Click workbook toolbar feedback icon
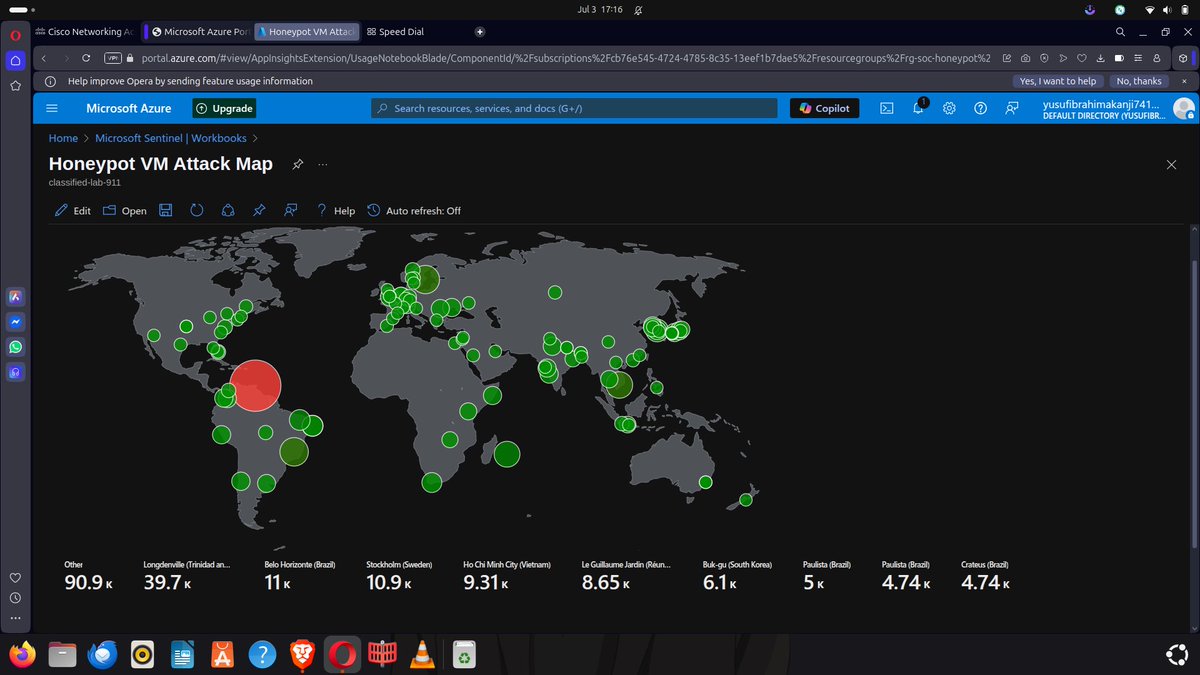The image size is (1200, 675). coord(290,210)
